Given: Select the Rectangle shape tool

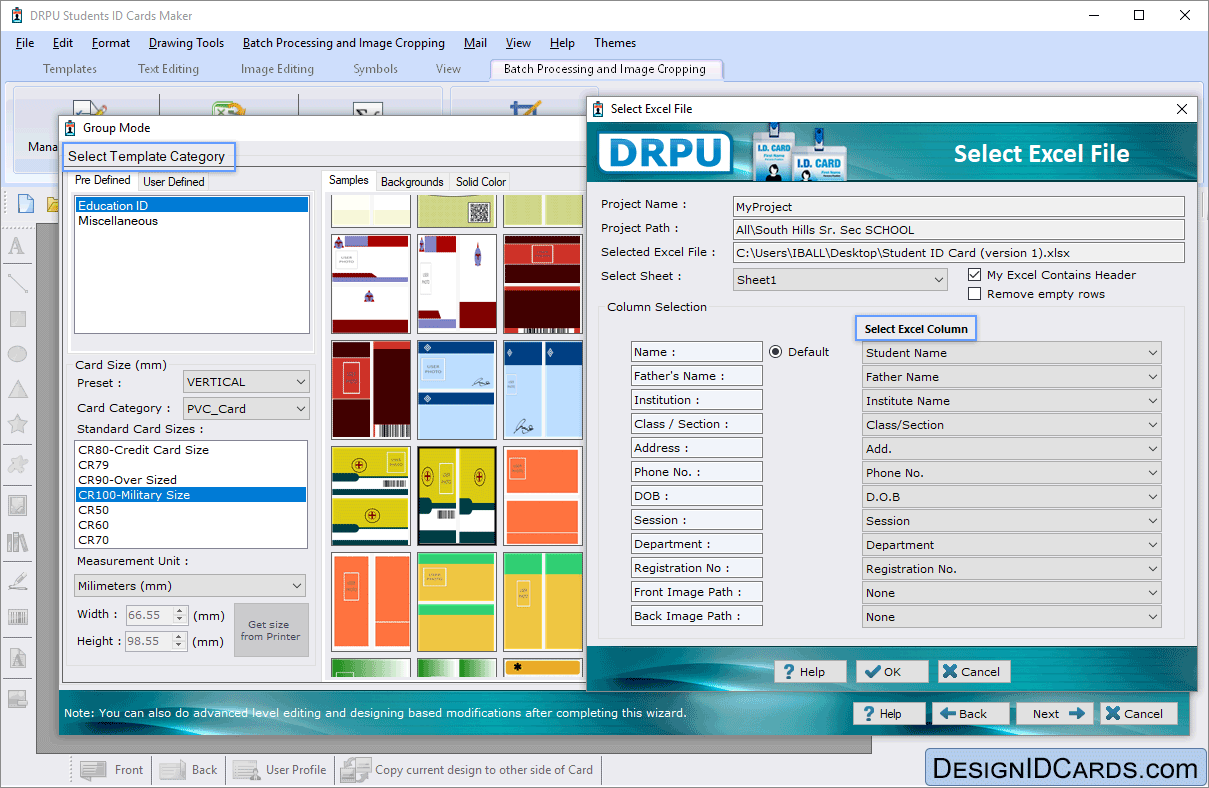Looking at the screenshot, I should (17, 319).
